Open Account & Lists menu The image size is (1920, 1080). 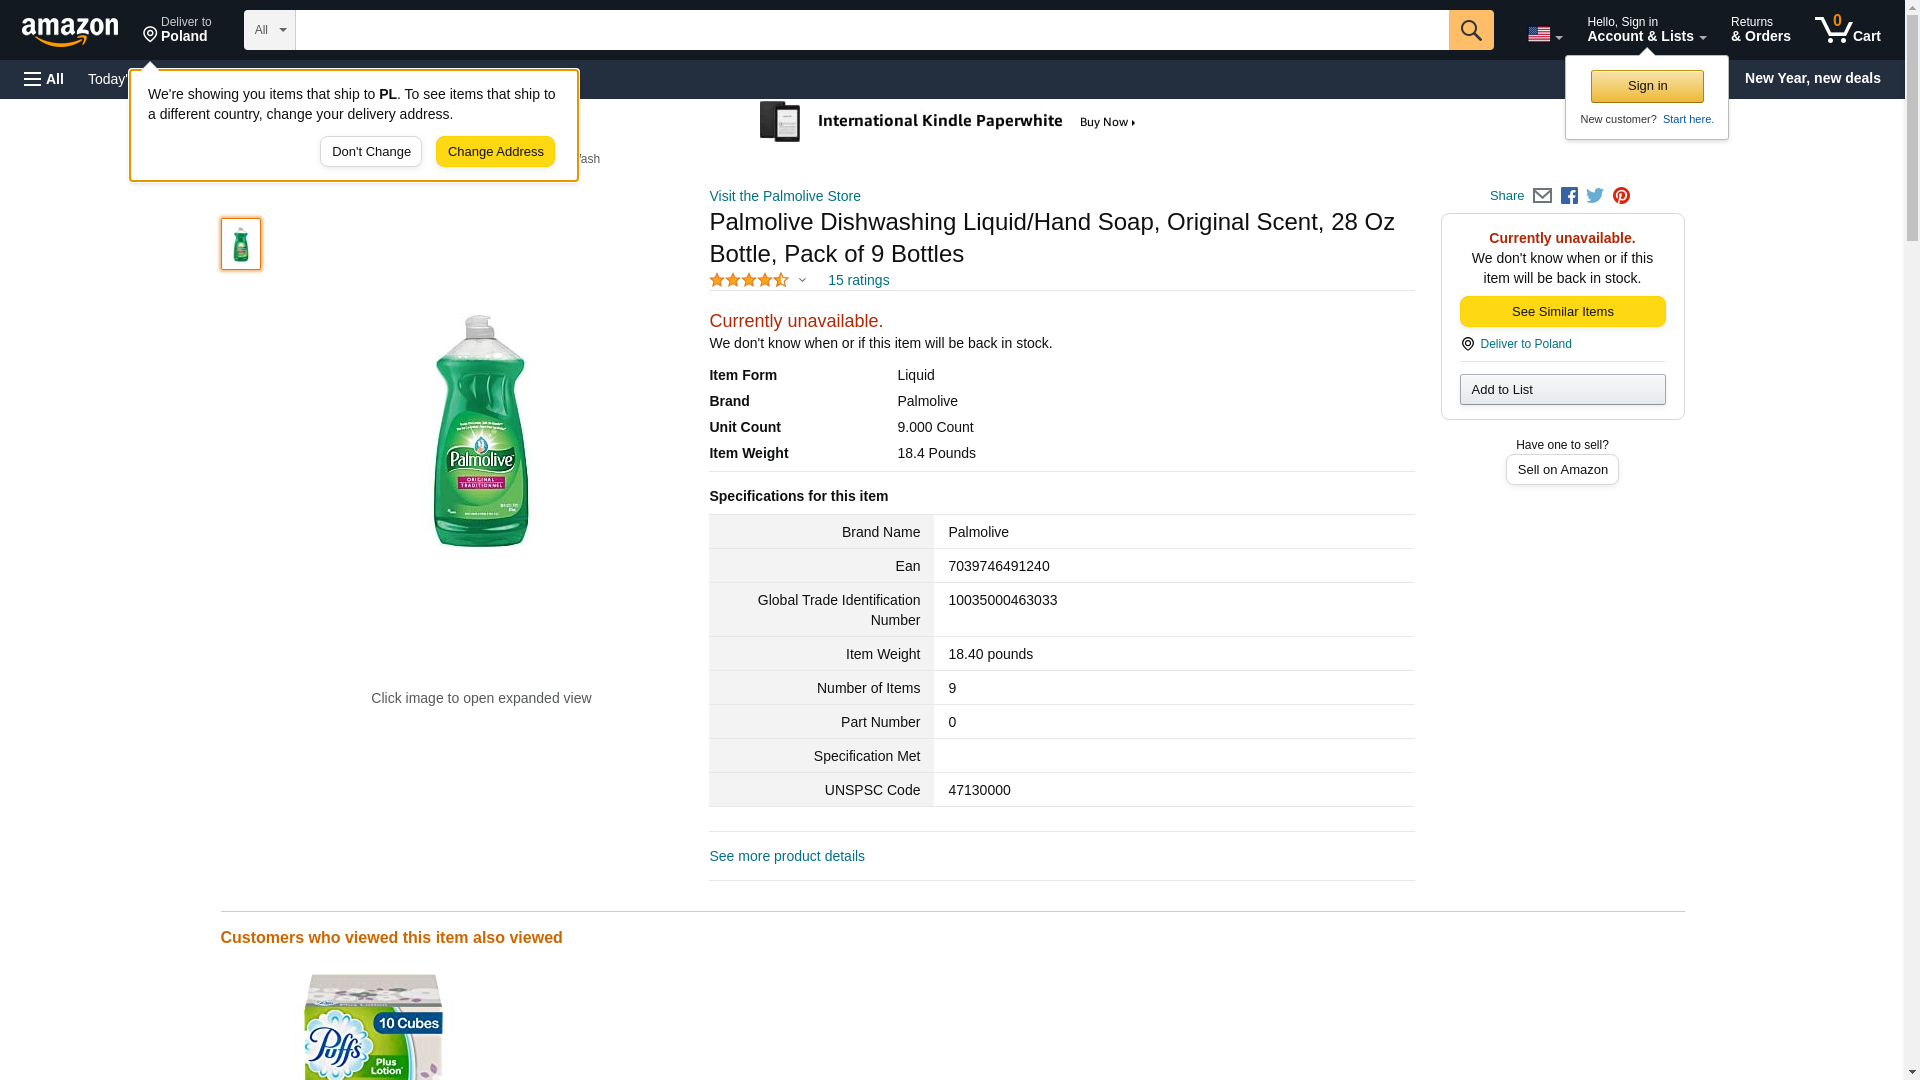(1646, 30)
